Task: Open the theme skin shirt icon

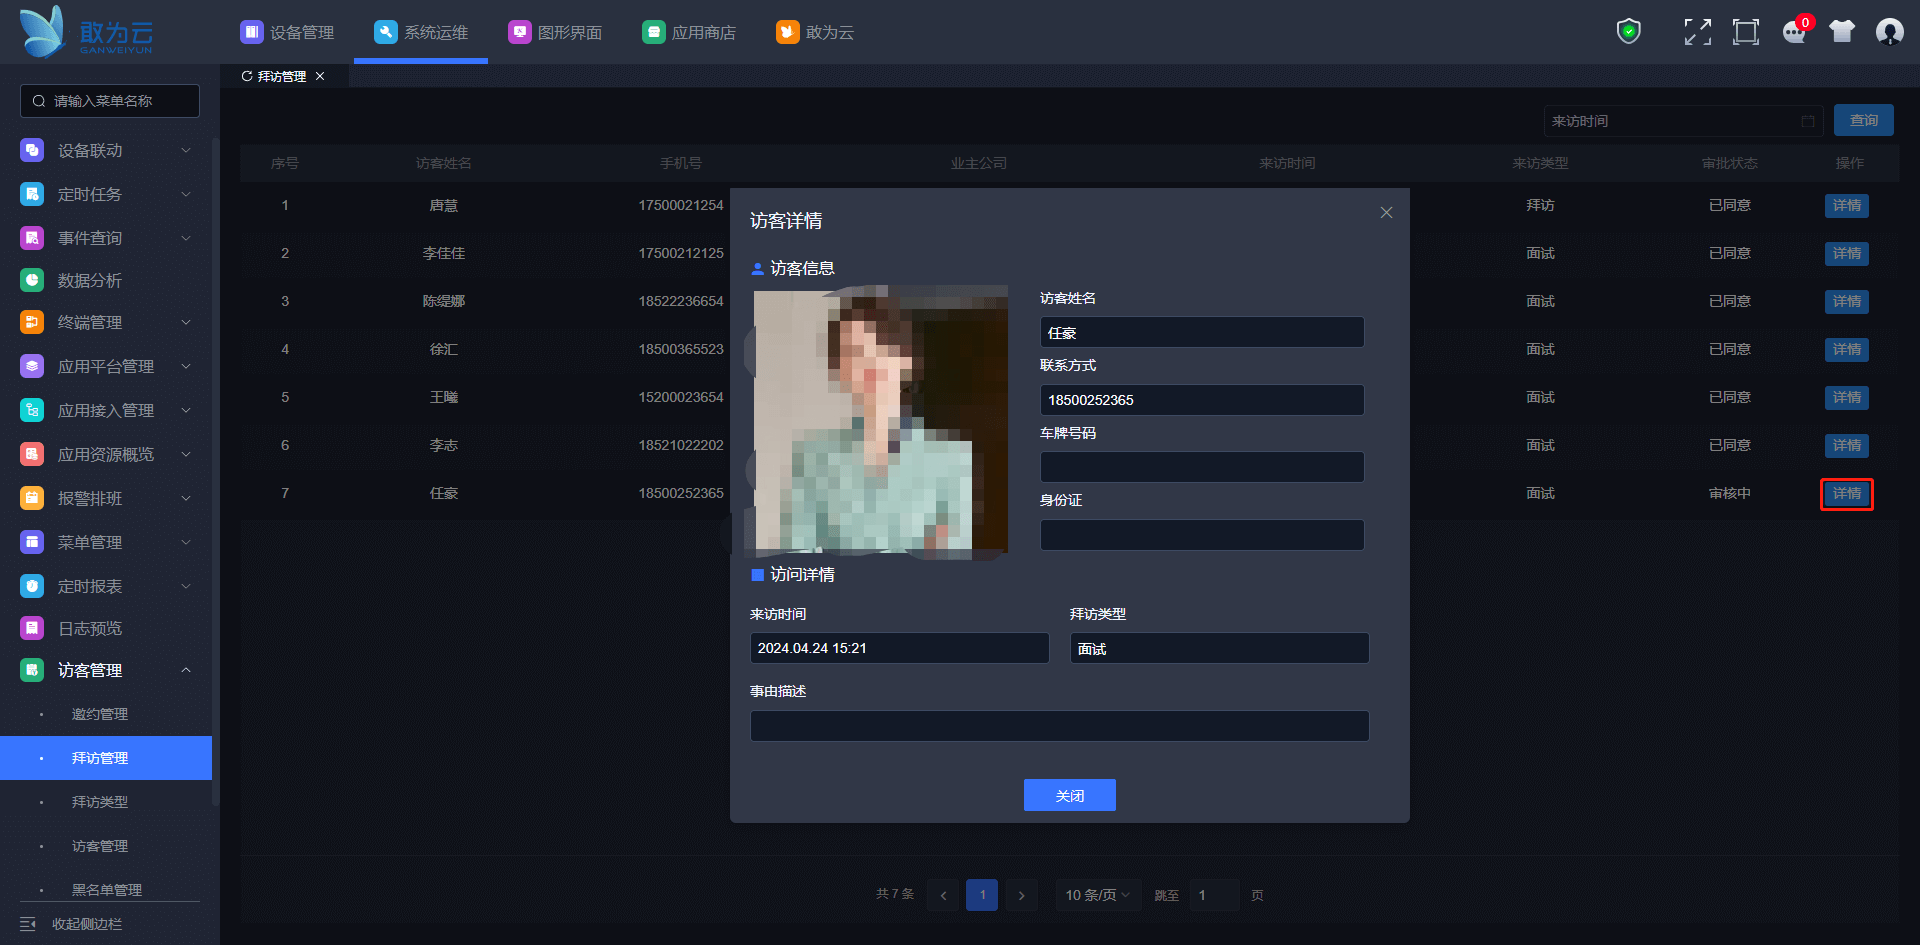Action: click(1842, 32)
